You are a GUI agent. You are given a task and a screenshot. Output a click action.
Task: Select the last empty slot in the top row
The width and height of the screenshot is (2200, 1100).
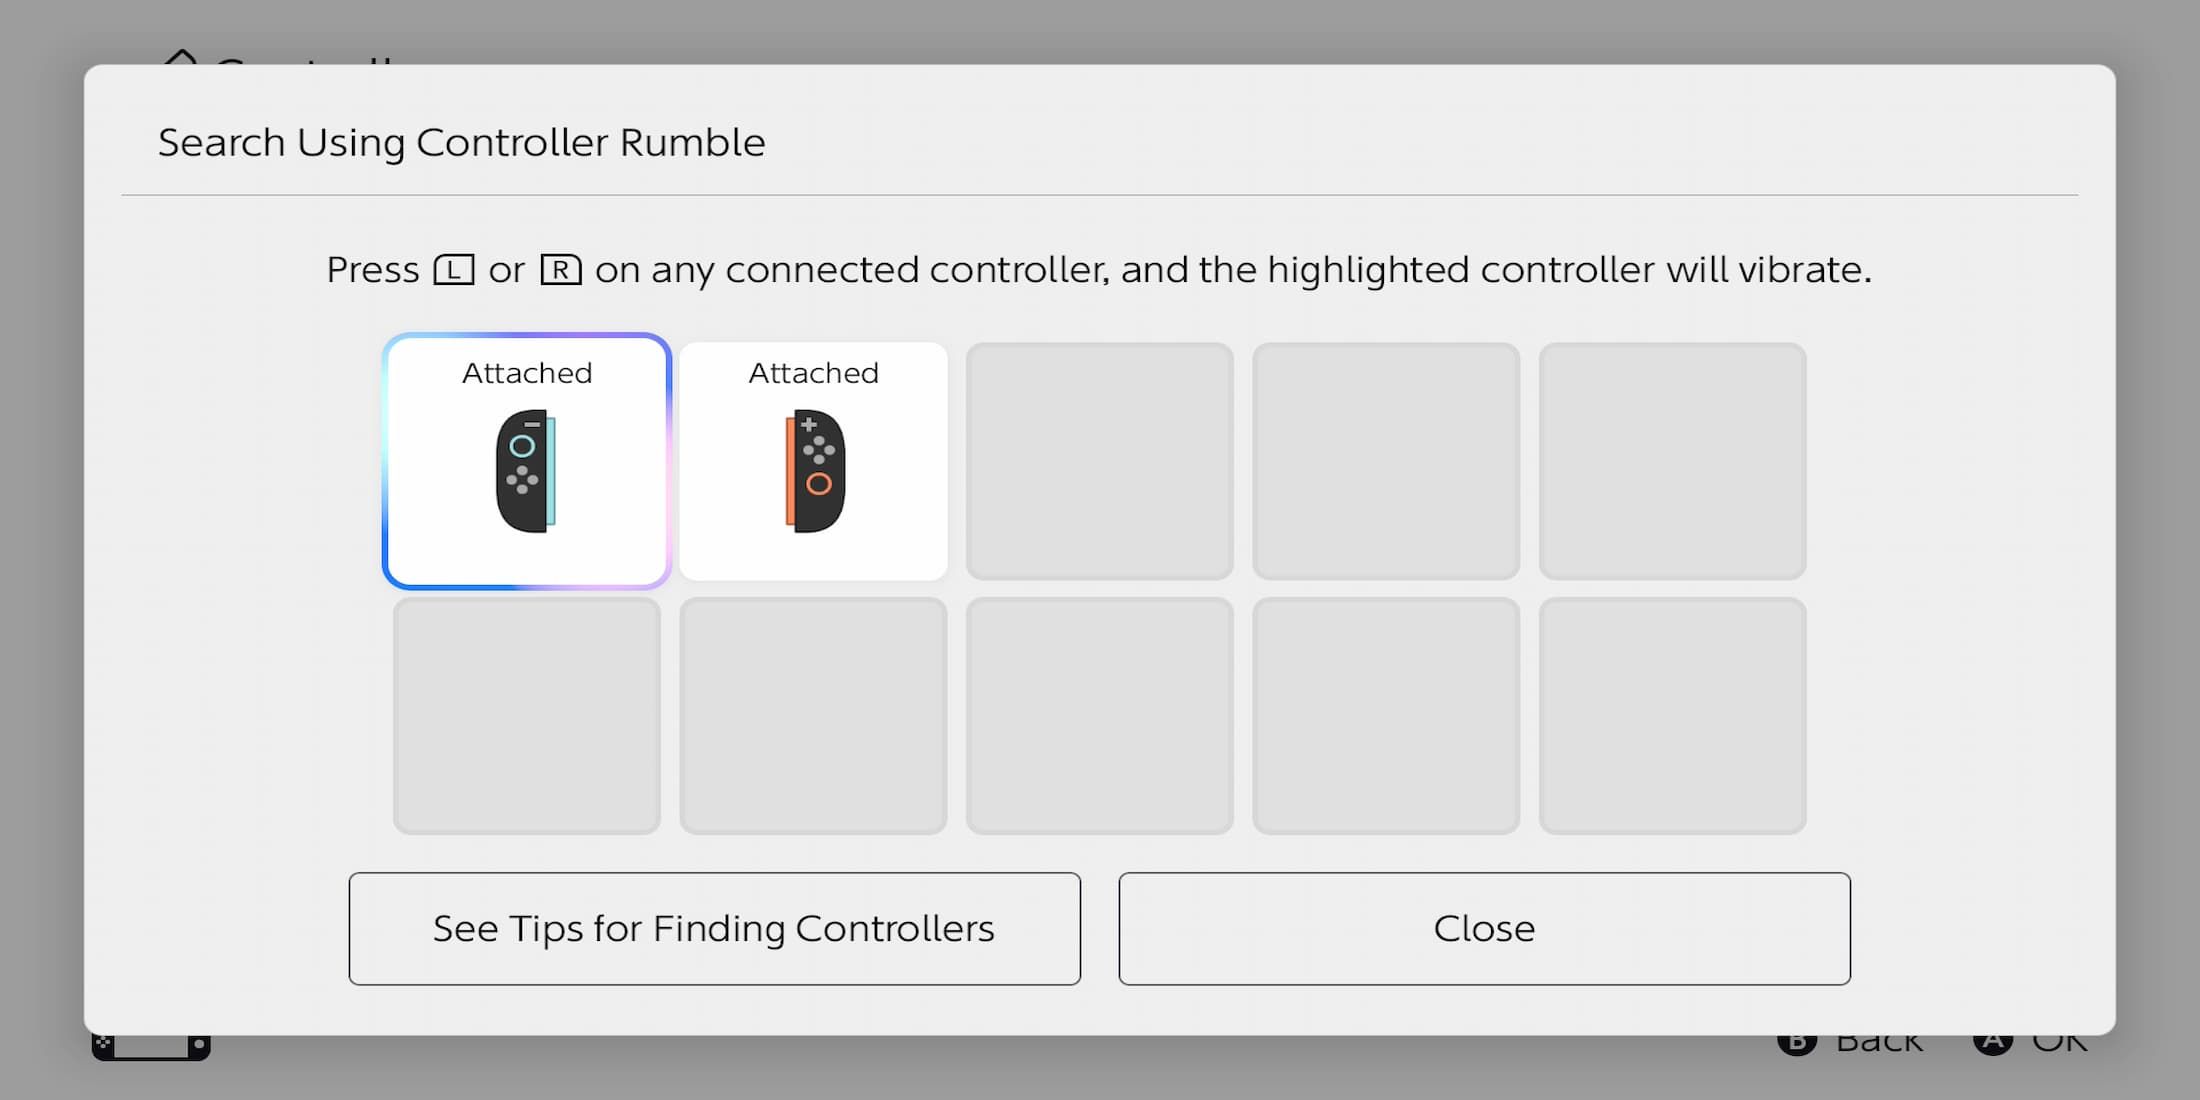pyautogui.click(x=1673, y=461)
